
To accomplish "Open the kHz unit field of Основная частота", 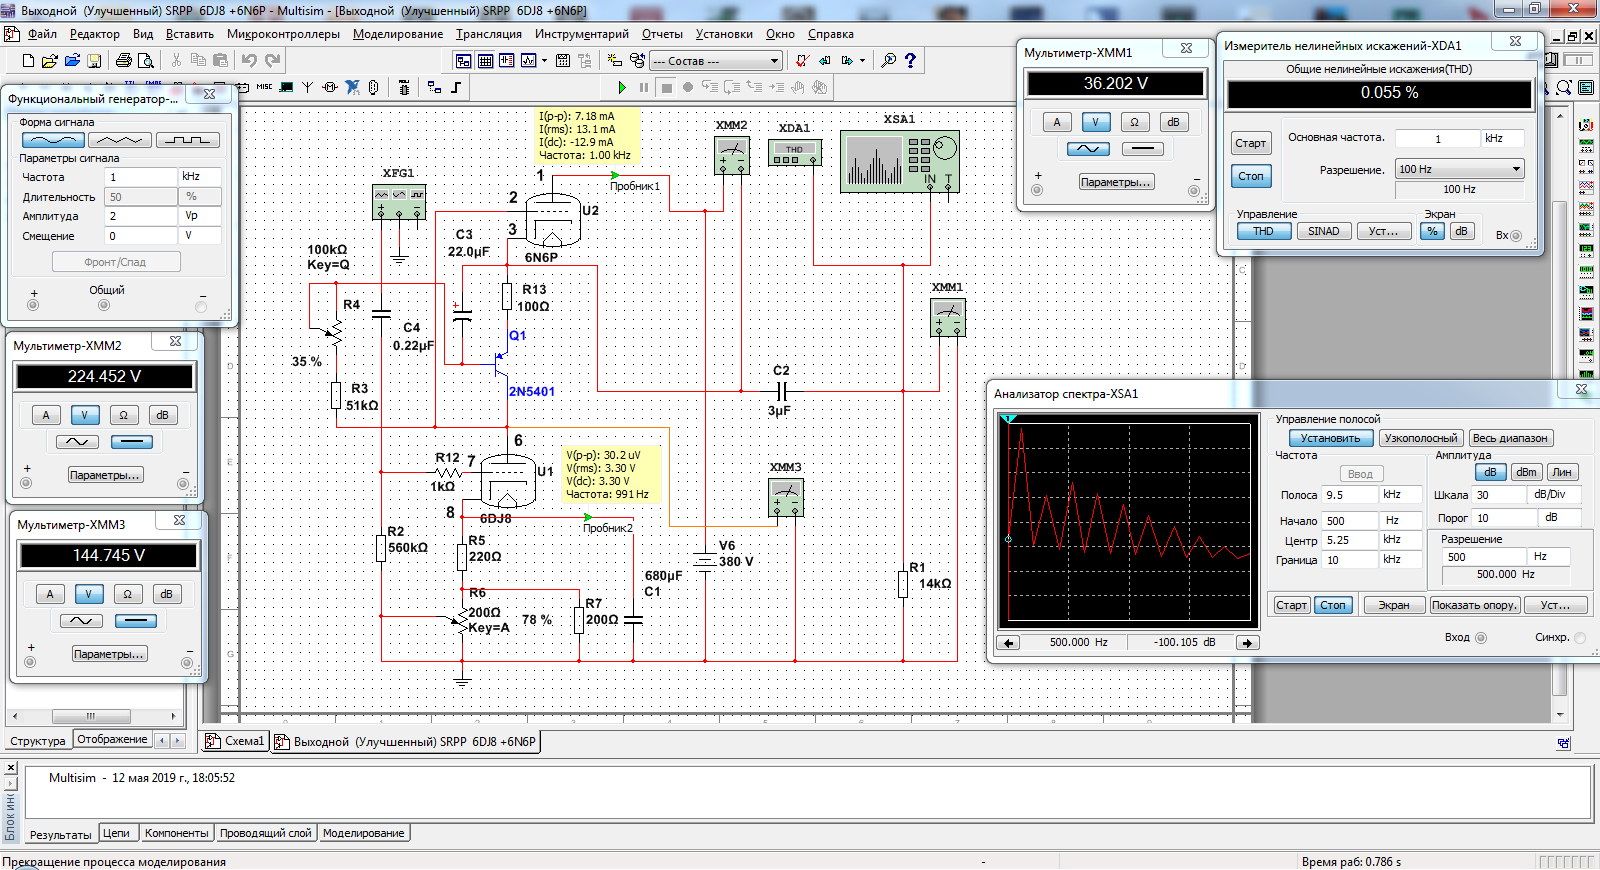I will [1503, 139].
